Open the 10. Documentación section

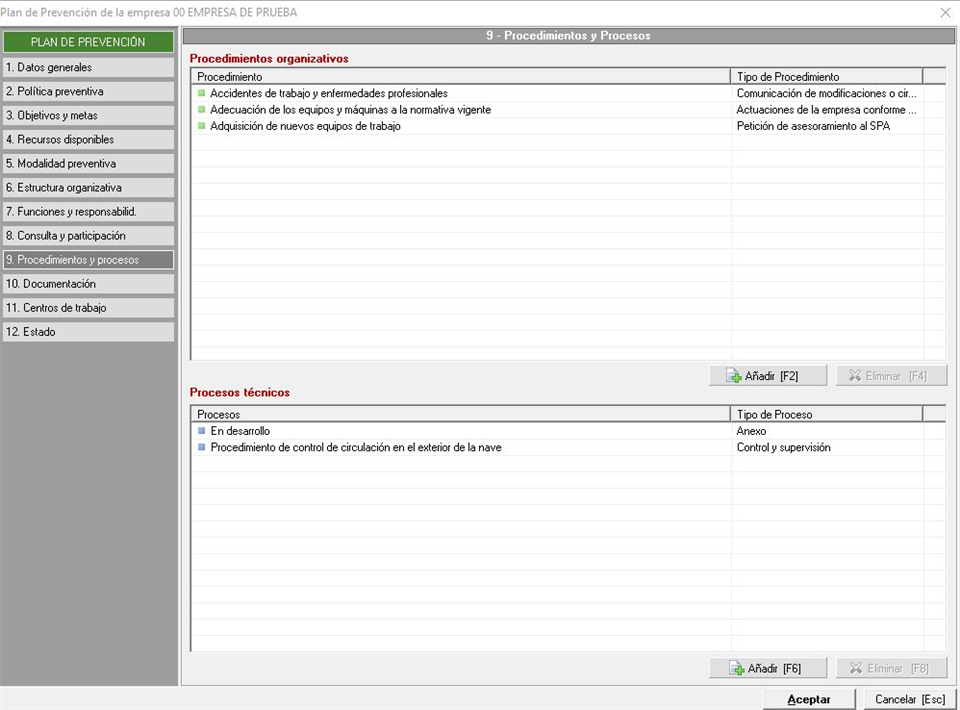(88, 283)
